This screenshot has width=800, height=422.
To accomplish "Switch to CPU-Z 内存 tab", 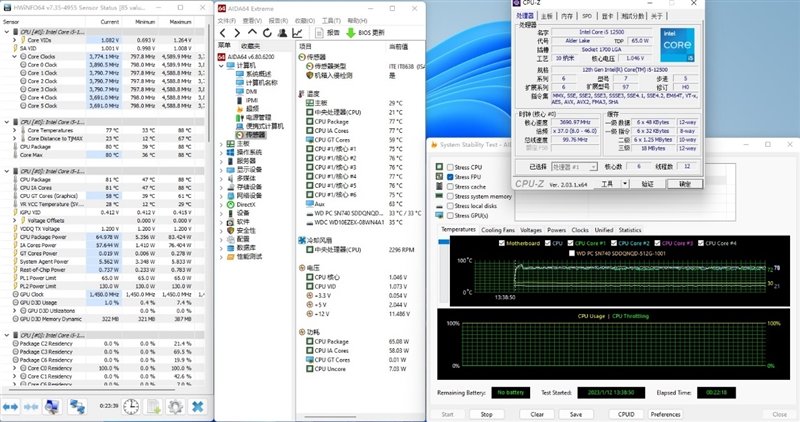I will (x=567, y=16).
